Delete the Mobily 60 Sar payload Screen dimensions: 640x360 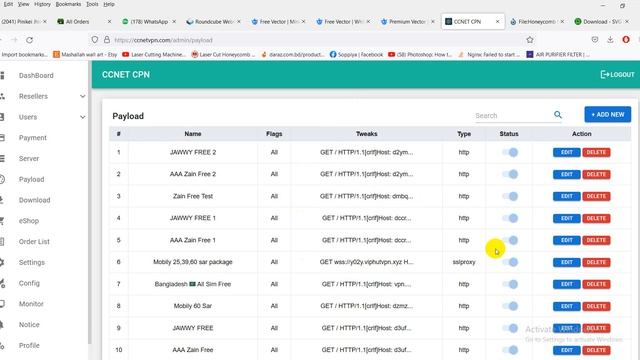point(596,306)
